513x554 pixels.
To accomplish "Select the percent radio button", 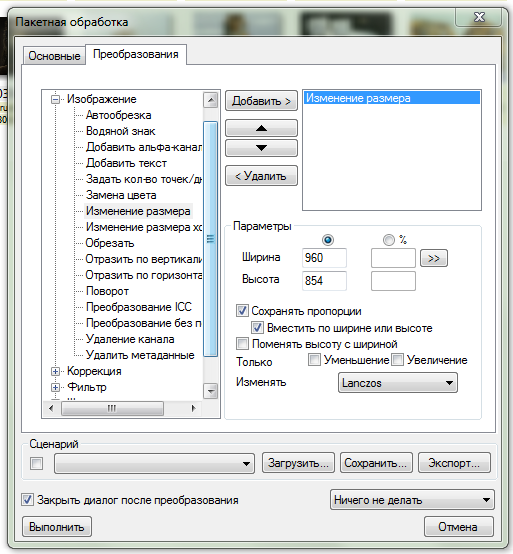I will [x=389, y=240].
